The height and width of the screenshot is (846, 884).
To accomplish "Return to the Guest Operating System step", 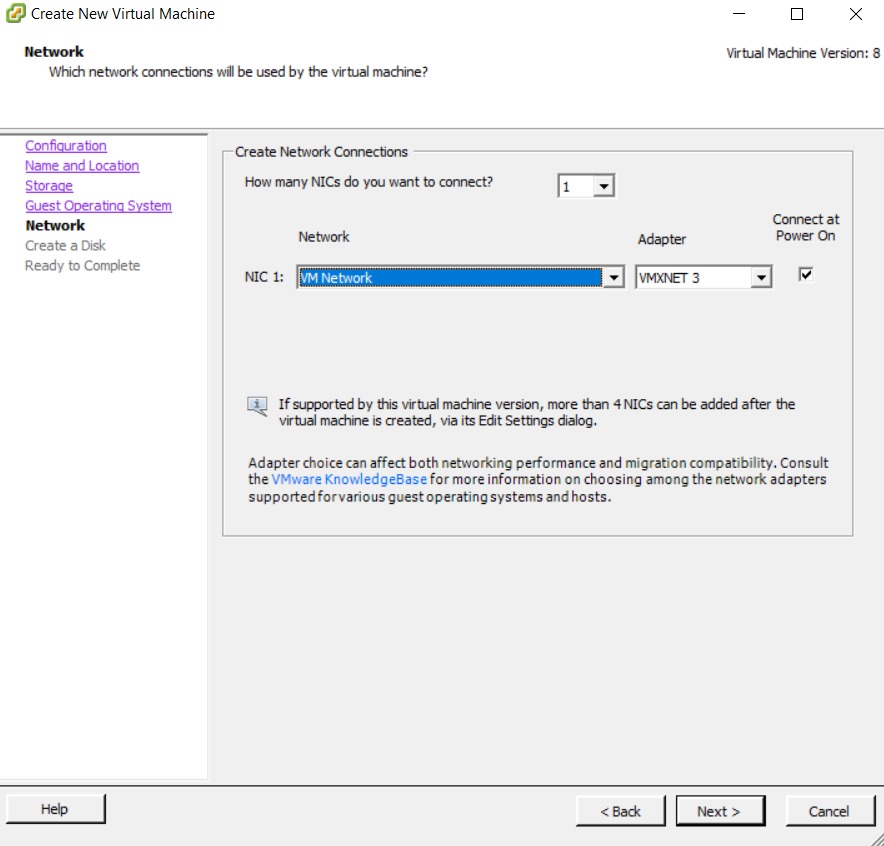I will [x=98, y=206].
